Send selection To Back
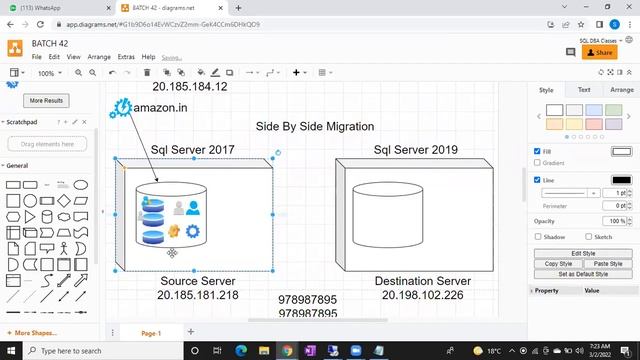 [181, 73]
